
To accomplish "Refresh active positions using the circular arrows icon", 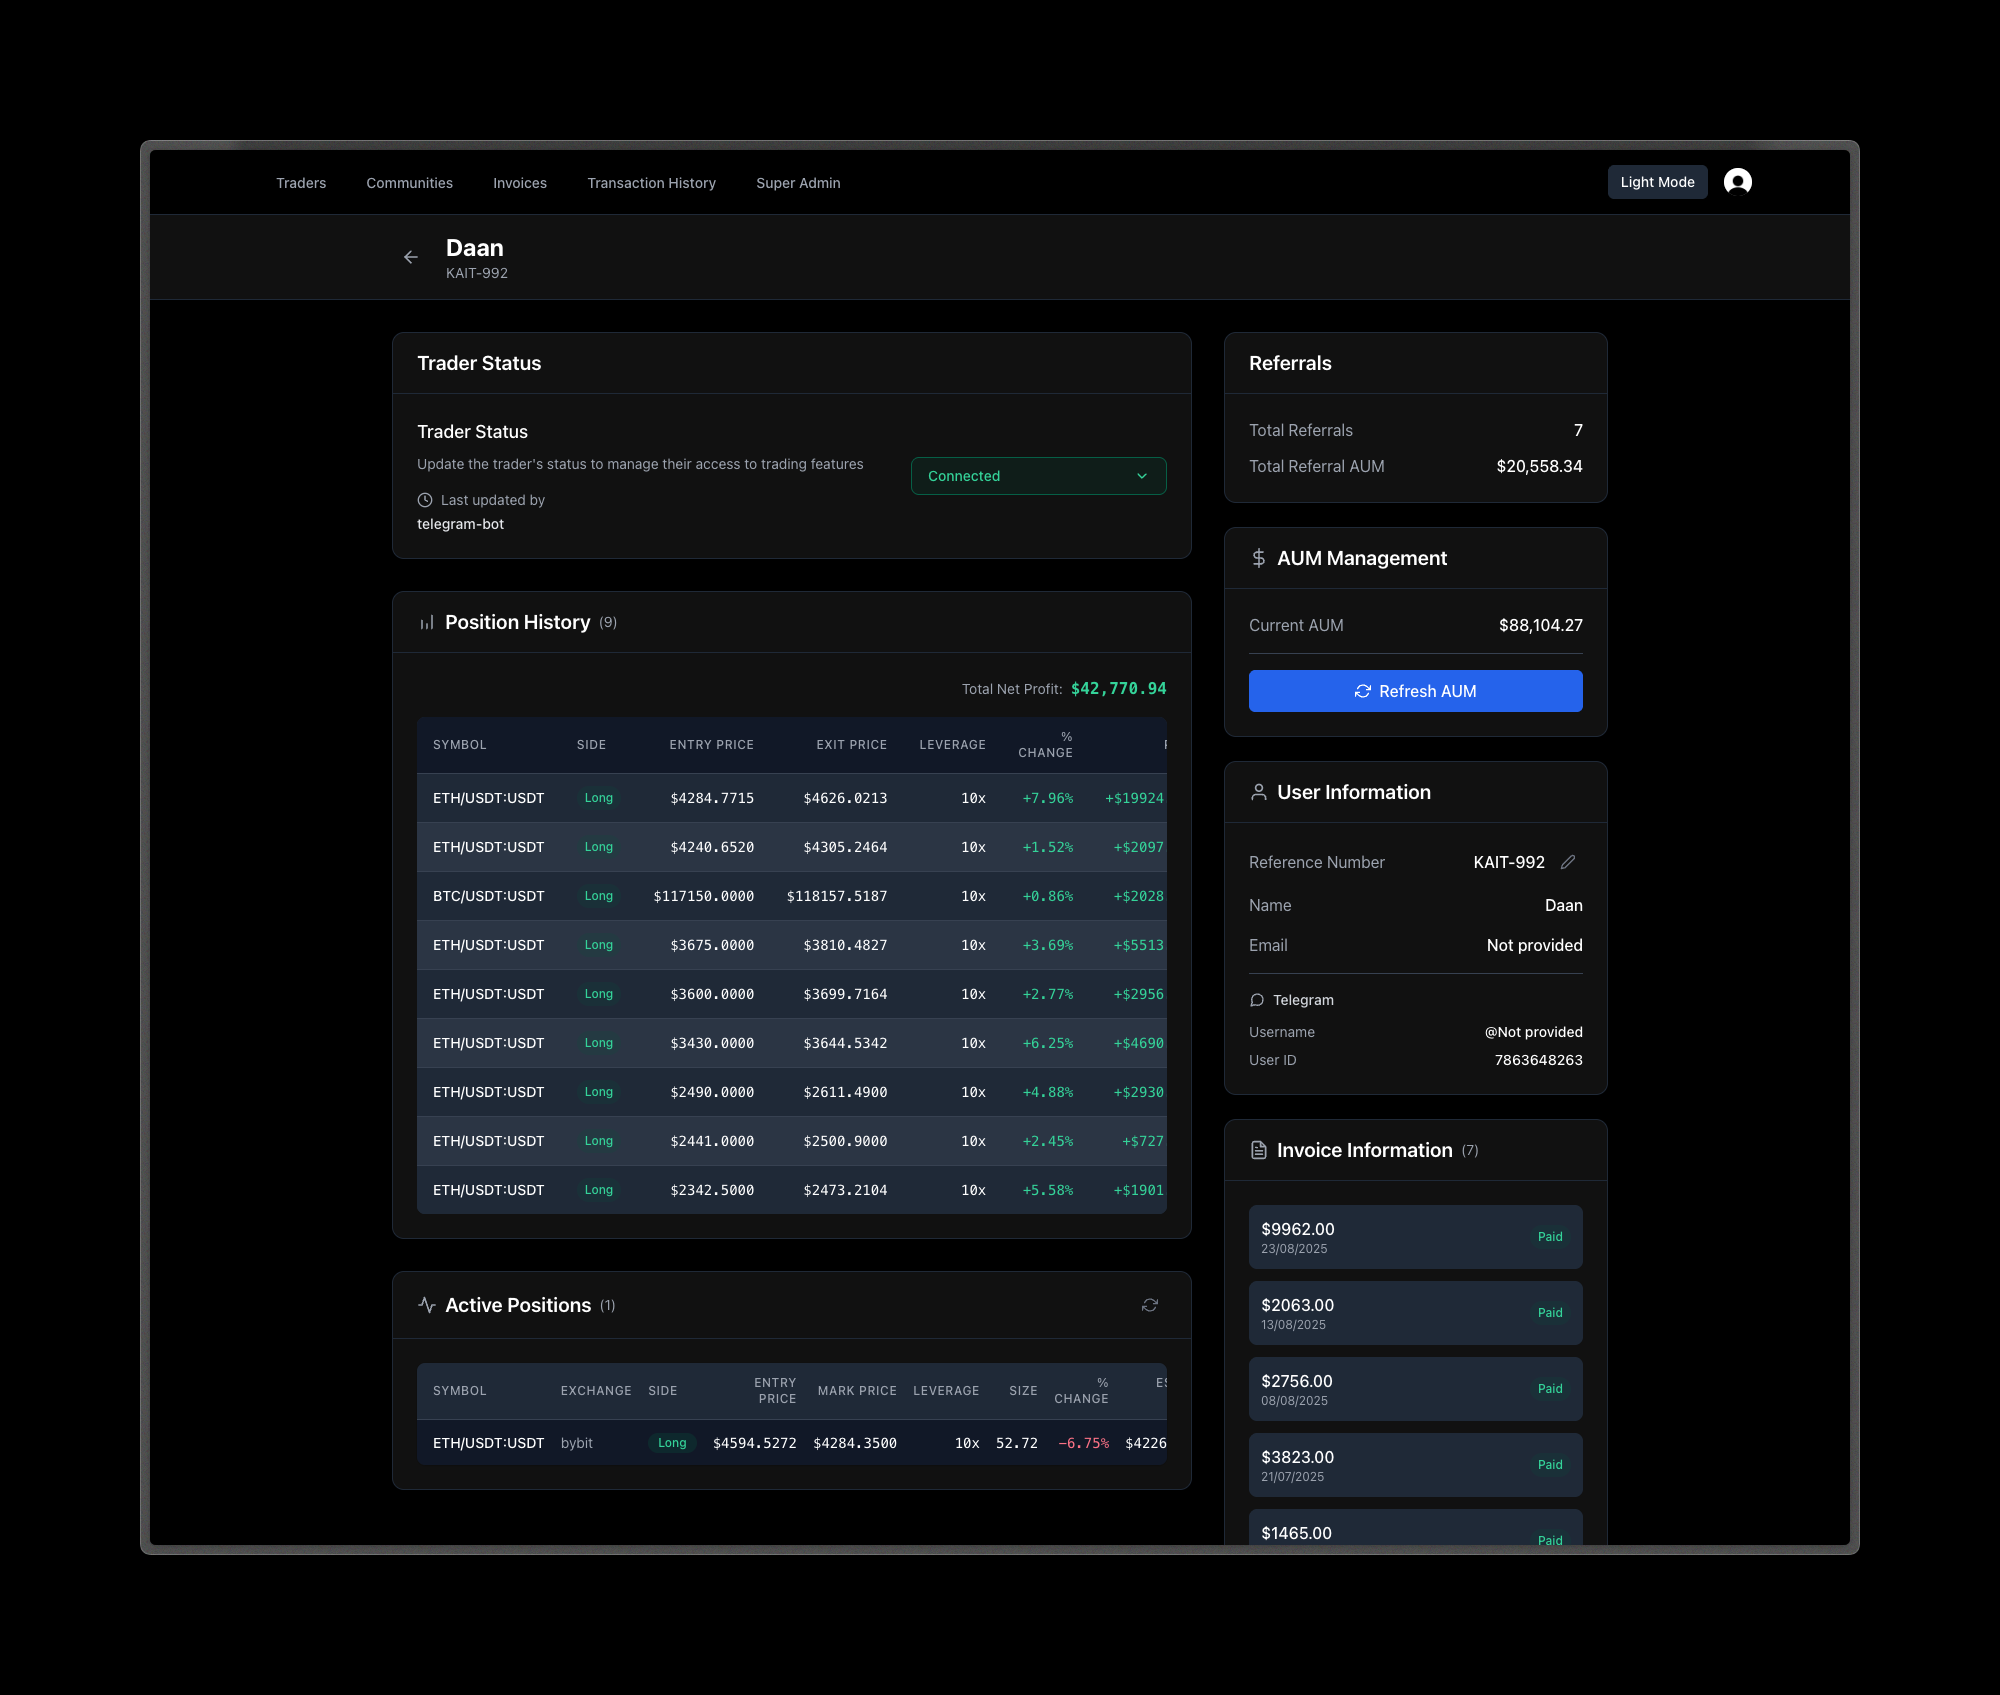I will click(1150, 1305).
